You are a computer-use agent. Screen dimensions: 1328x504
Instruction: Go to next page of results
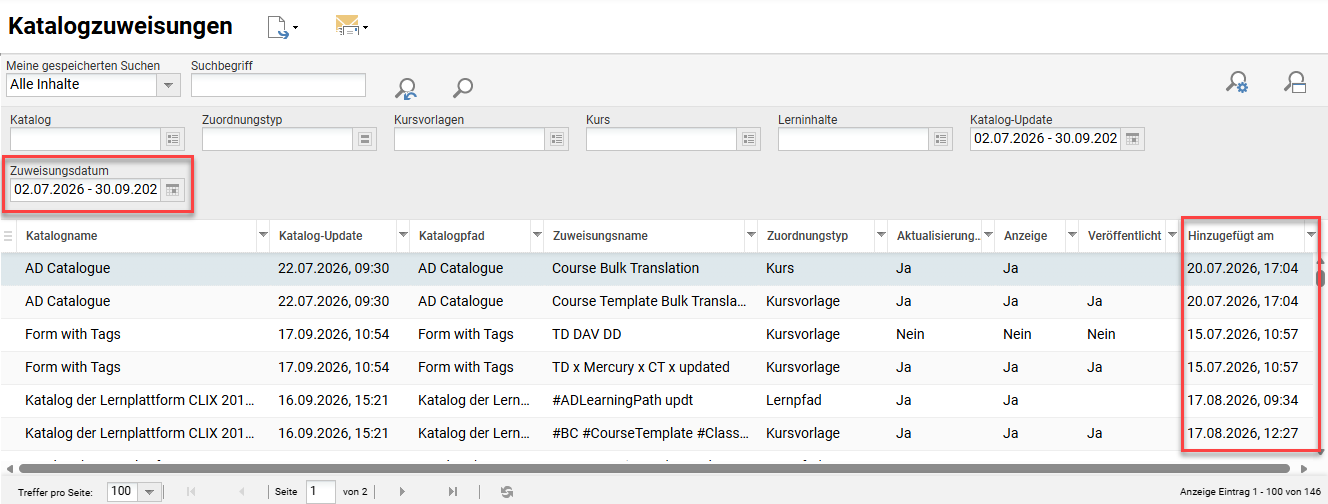(403, 491)
